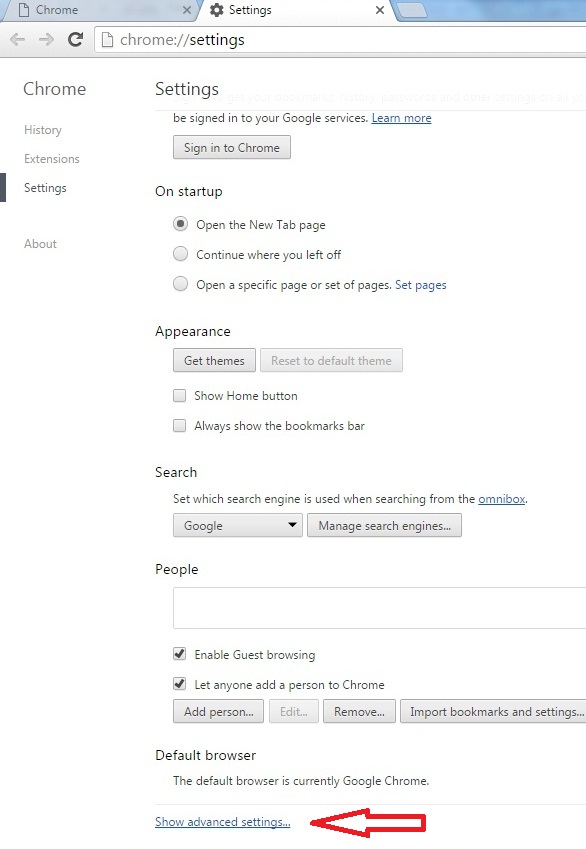
Task: Enable the Show Home button checkbox
Action: tap(179, 396)
